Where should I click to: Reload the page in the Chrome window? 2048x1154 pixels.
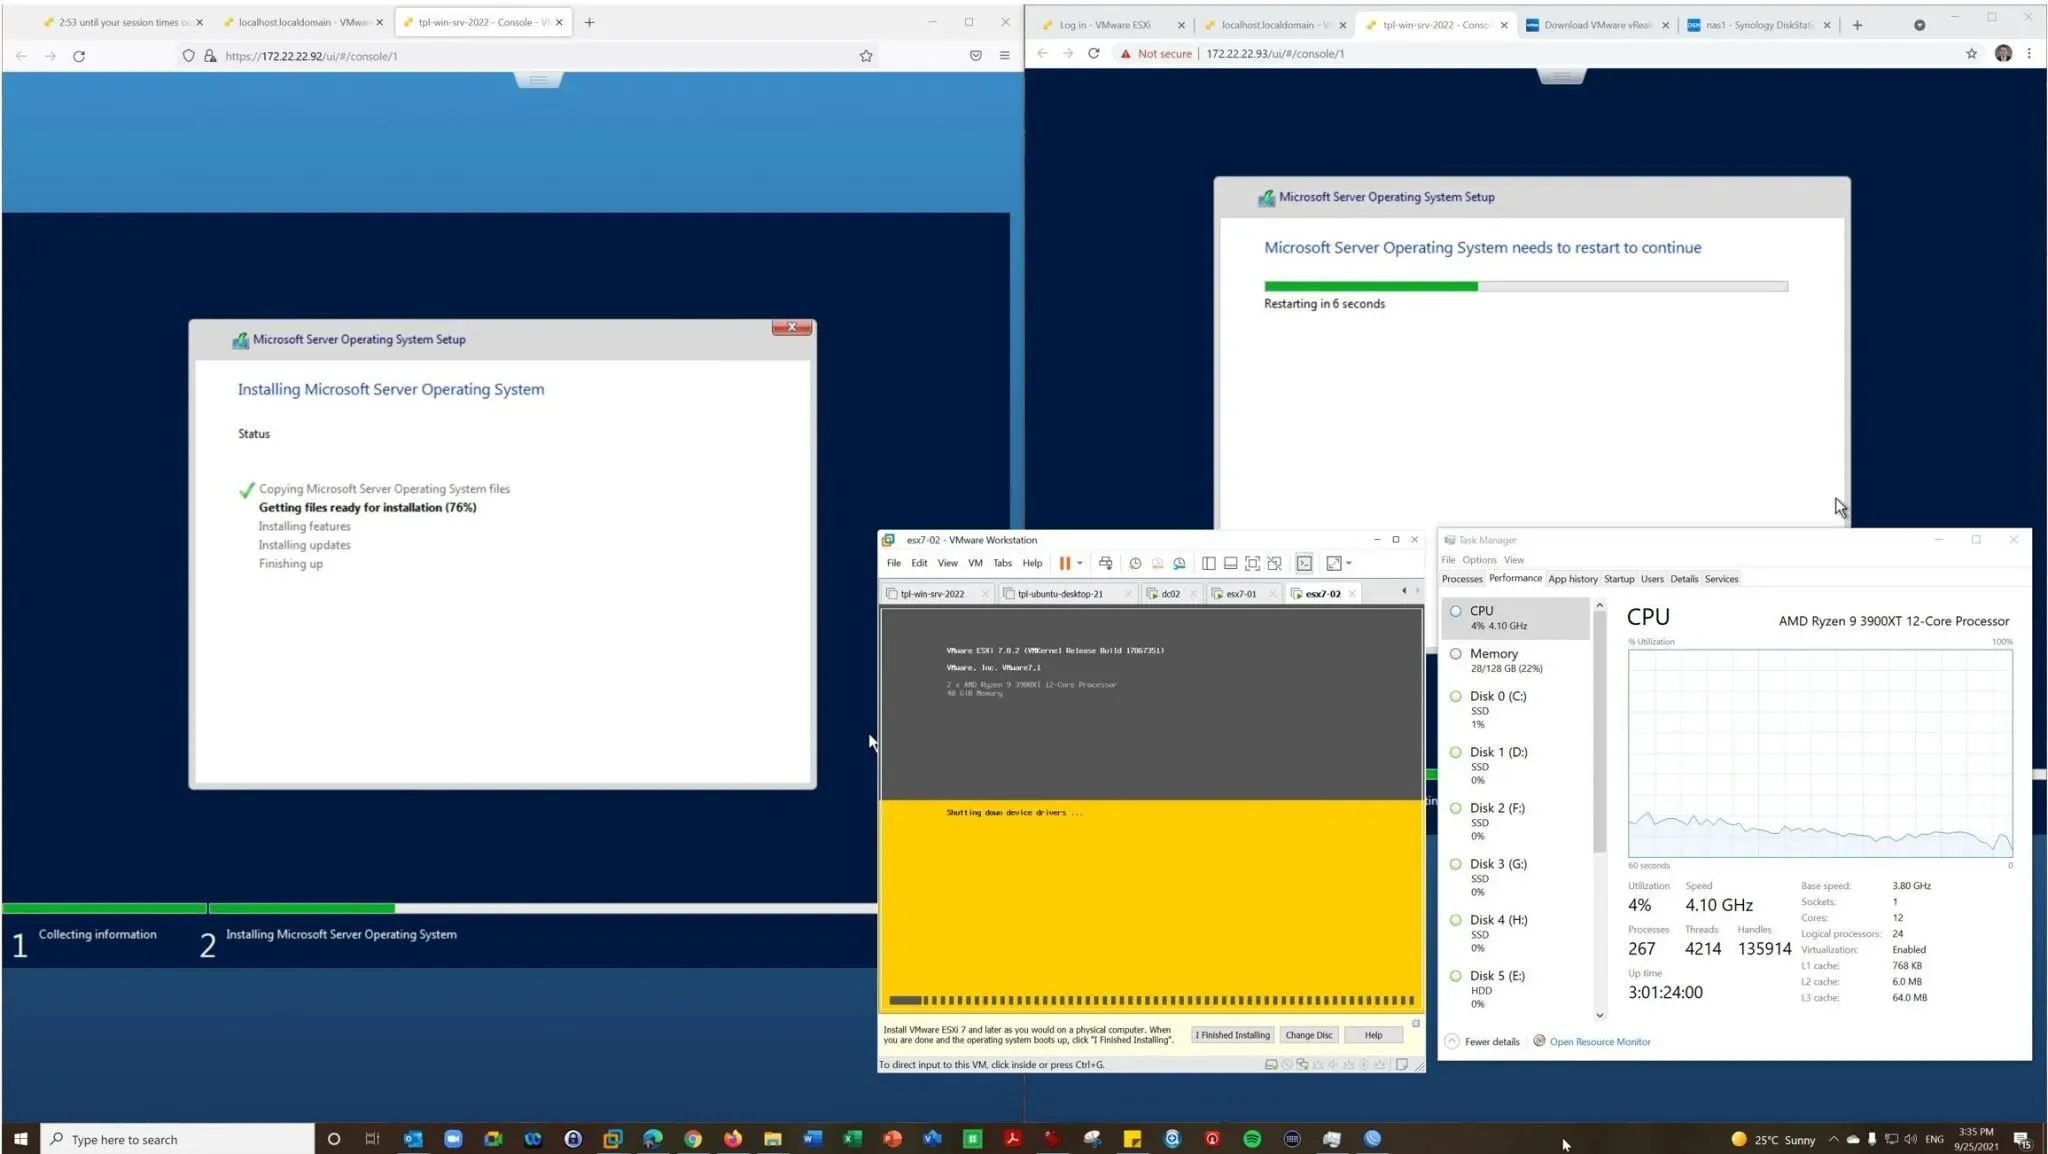tap(1094, 54)
